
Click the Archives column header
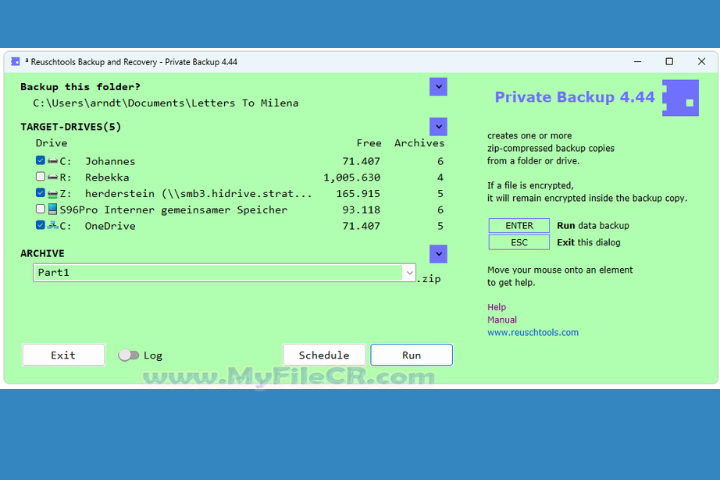(x=419, y=143)
